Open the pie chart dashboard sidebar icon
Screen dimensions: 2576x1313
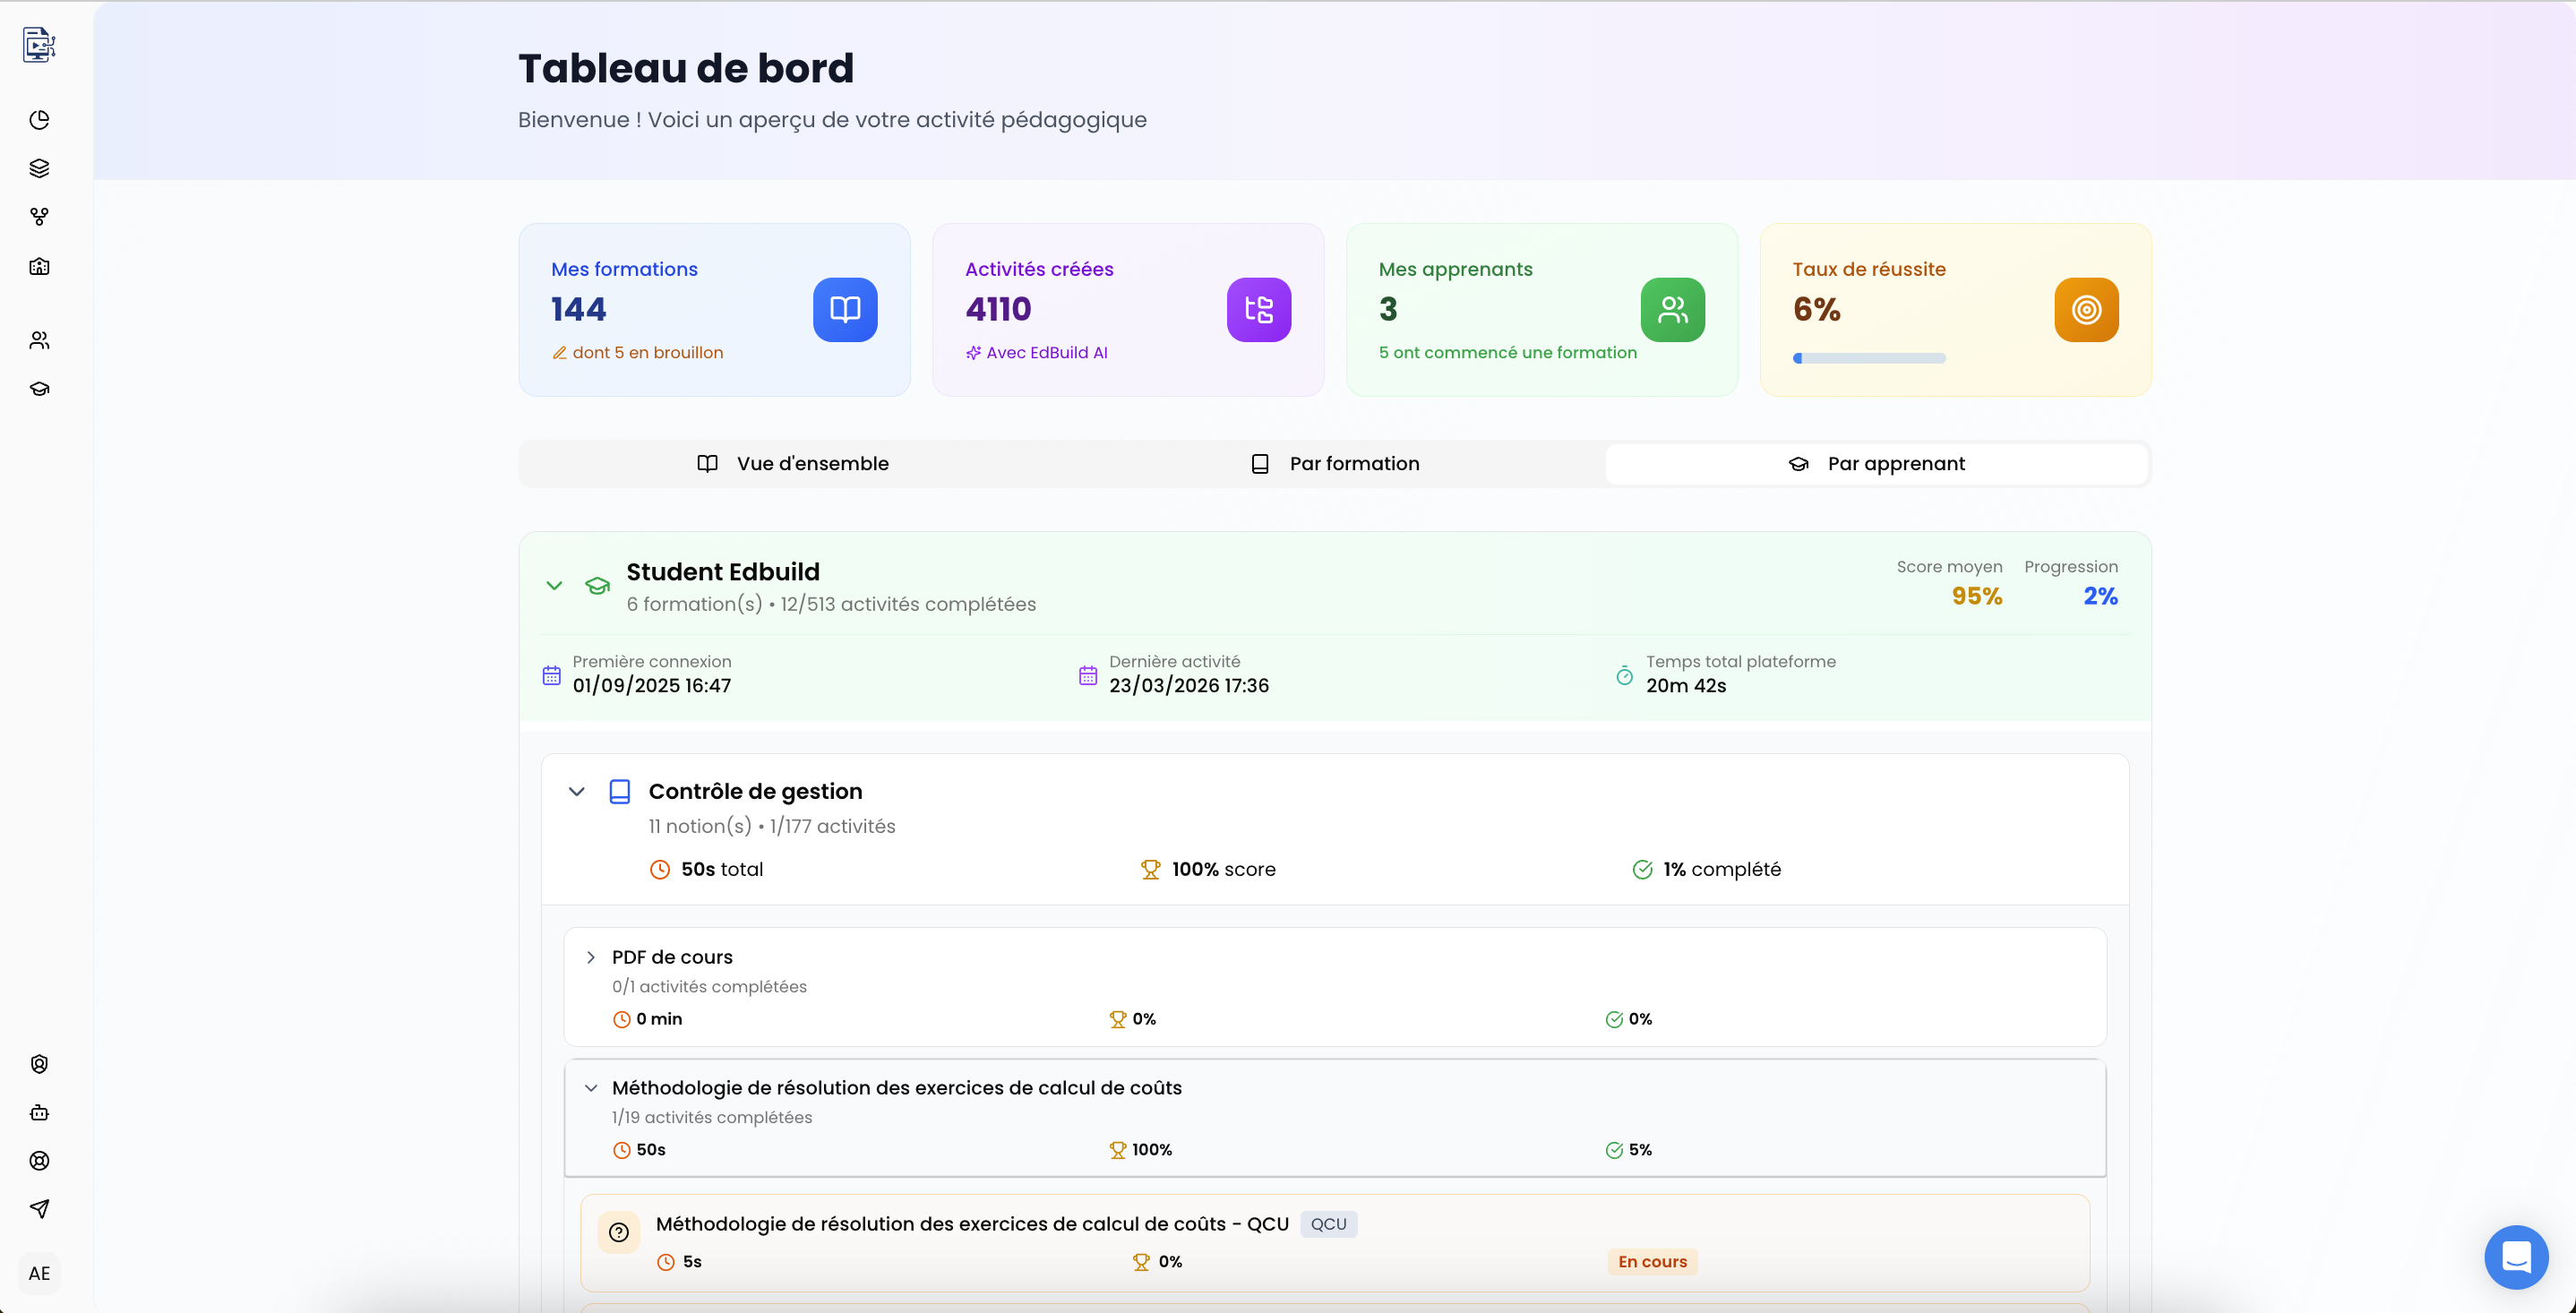tap(39, 120)
